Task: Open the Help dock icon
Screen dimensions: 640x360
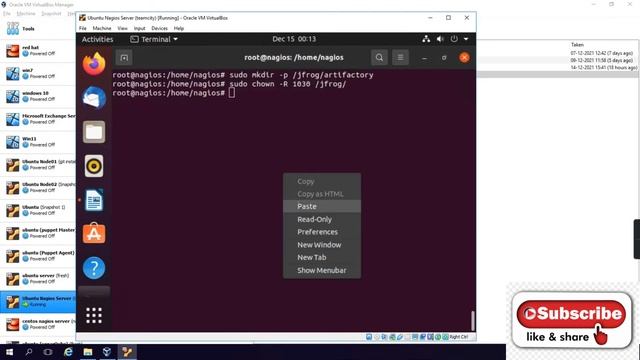Action: [94, 268]
